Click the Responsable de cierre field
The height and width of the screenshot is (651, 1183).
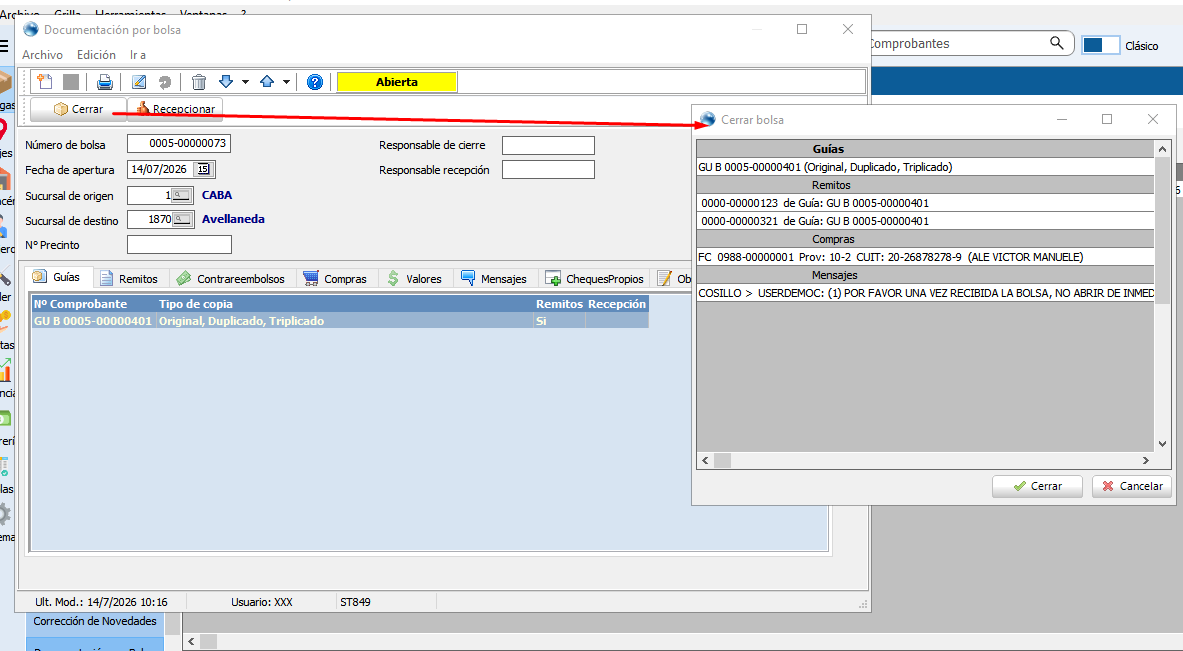(548, 146)
